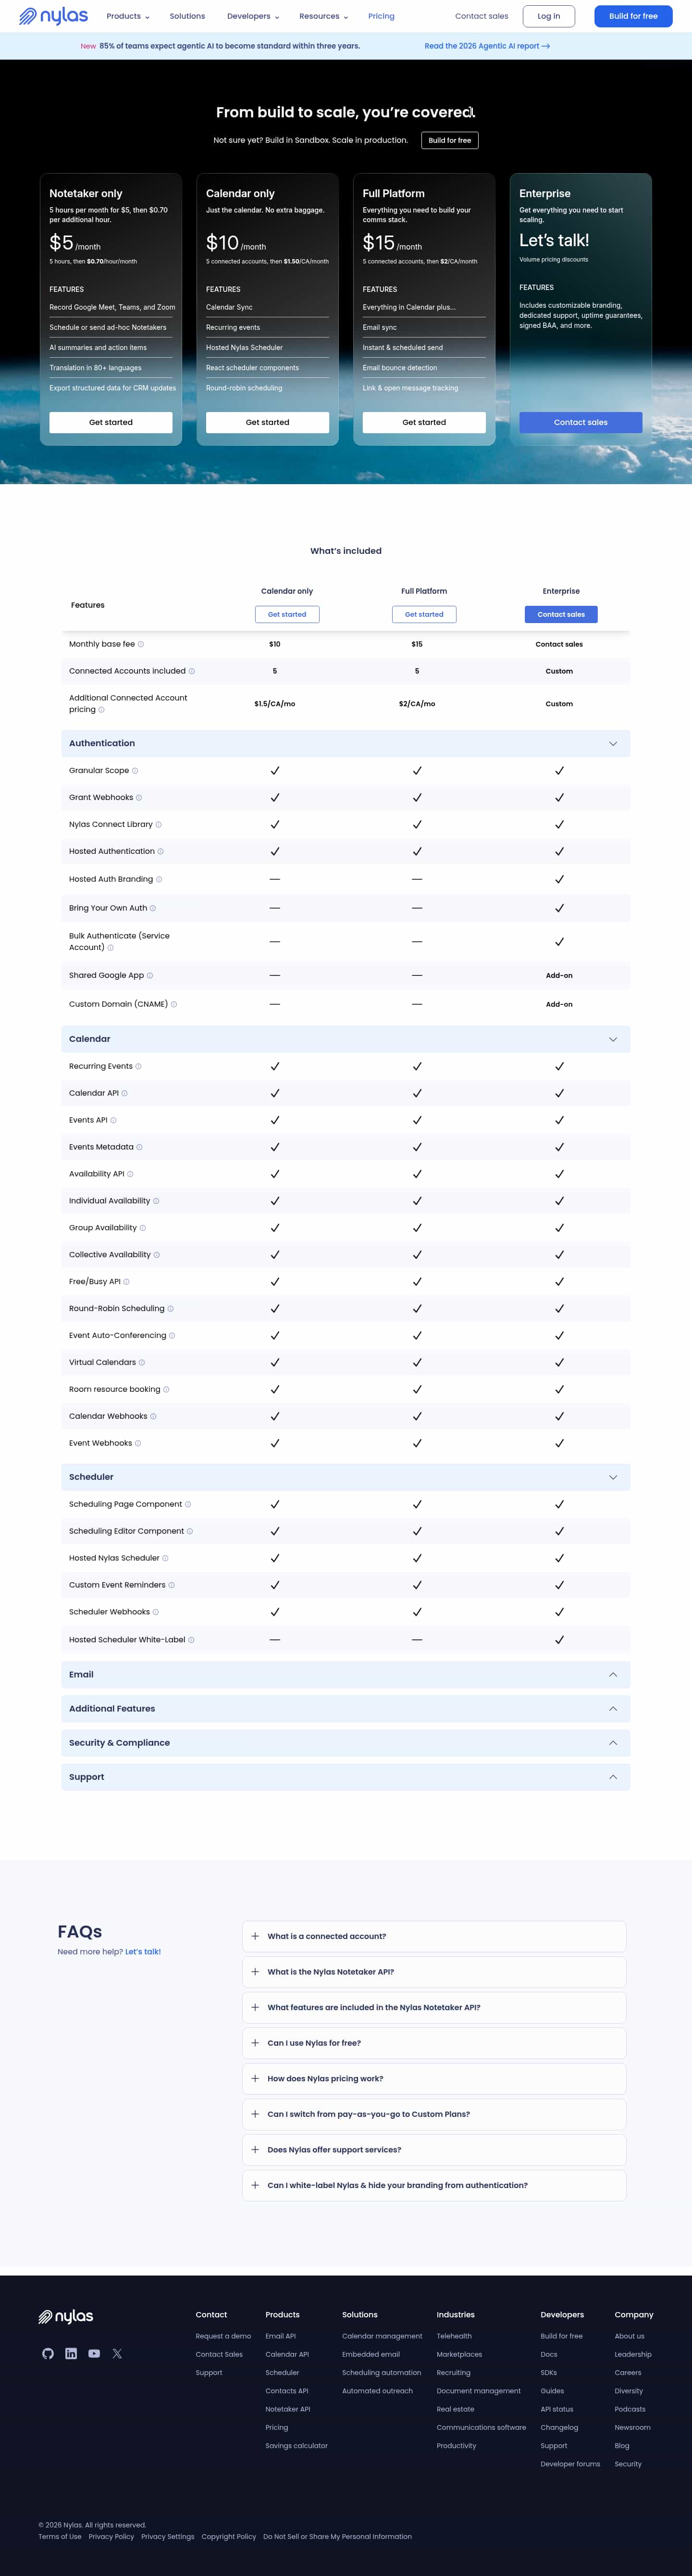The image size is (692, 2576).
Task: Click the info icon beside Monthly base fee
Action: (x=141, y=644)
